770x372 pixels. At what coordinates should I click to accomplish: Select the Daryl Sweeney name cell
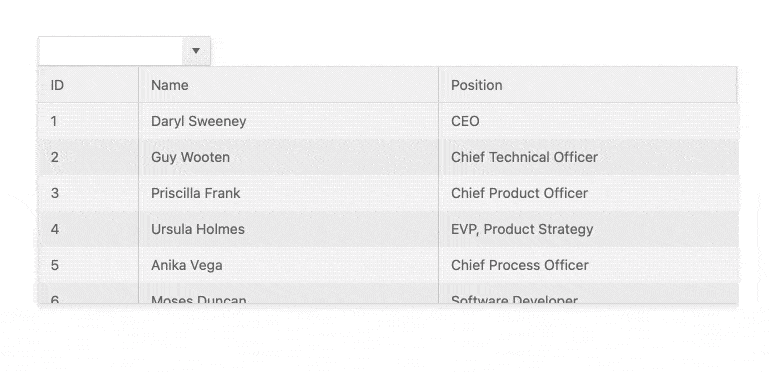click(289, 121)
